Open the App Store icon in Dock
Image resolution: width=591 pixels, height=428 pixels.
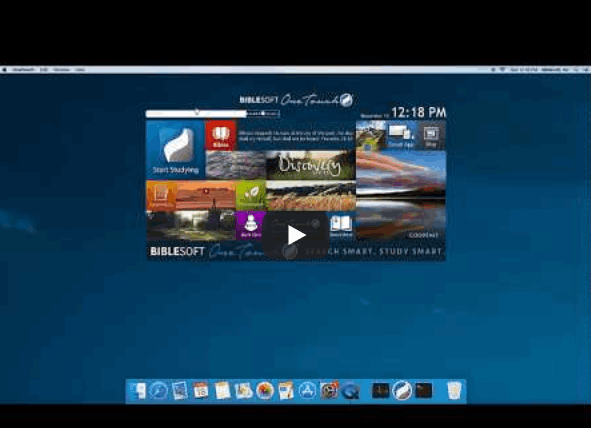click(308, 391)
